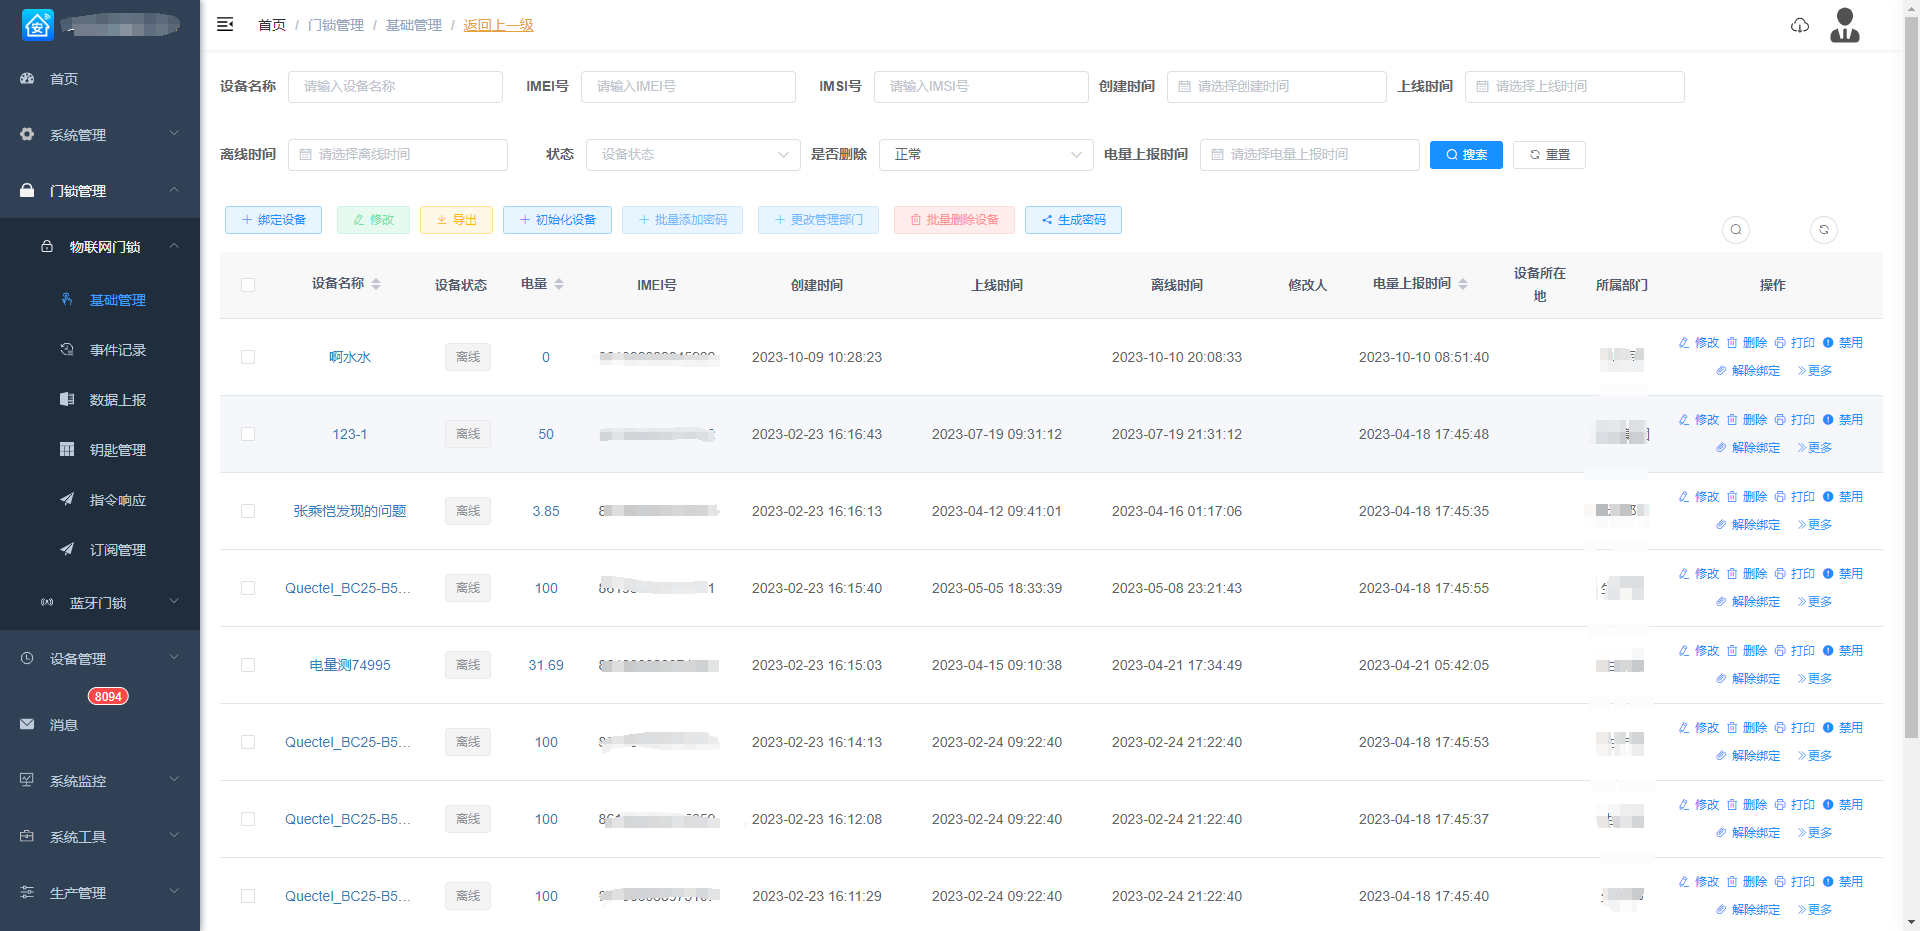Check the 啊水水 row checkbox
This screenshot has height=931, width=1920.
pos(248,357)
